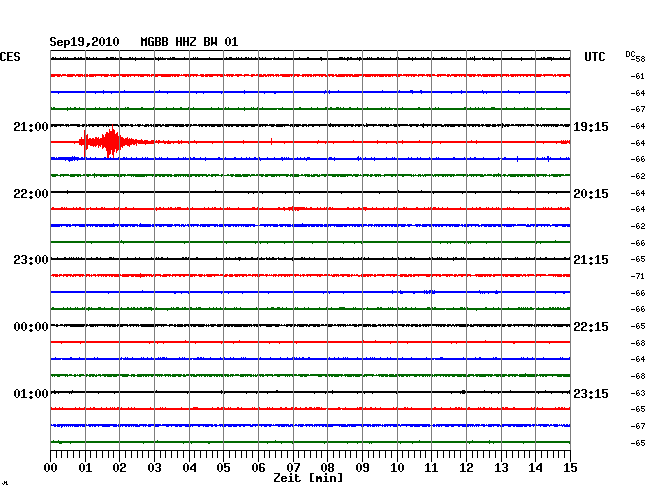Click the date label Sep19,2010
The height and width of the screenshot is (494, 650).
point(84,42)
